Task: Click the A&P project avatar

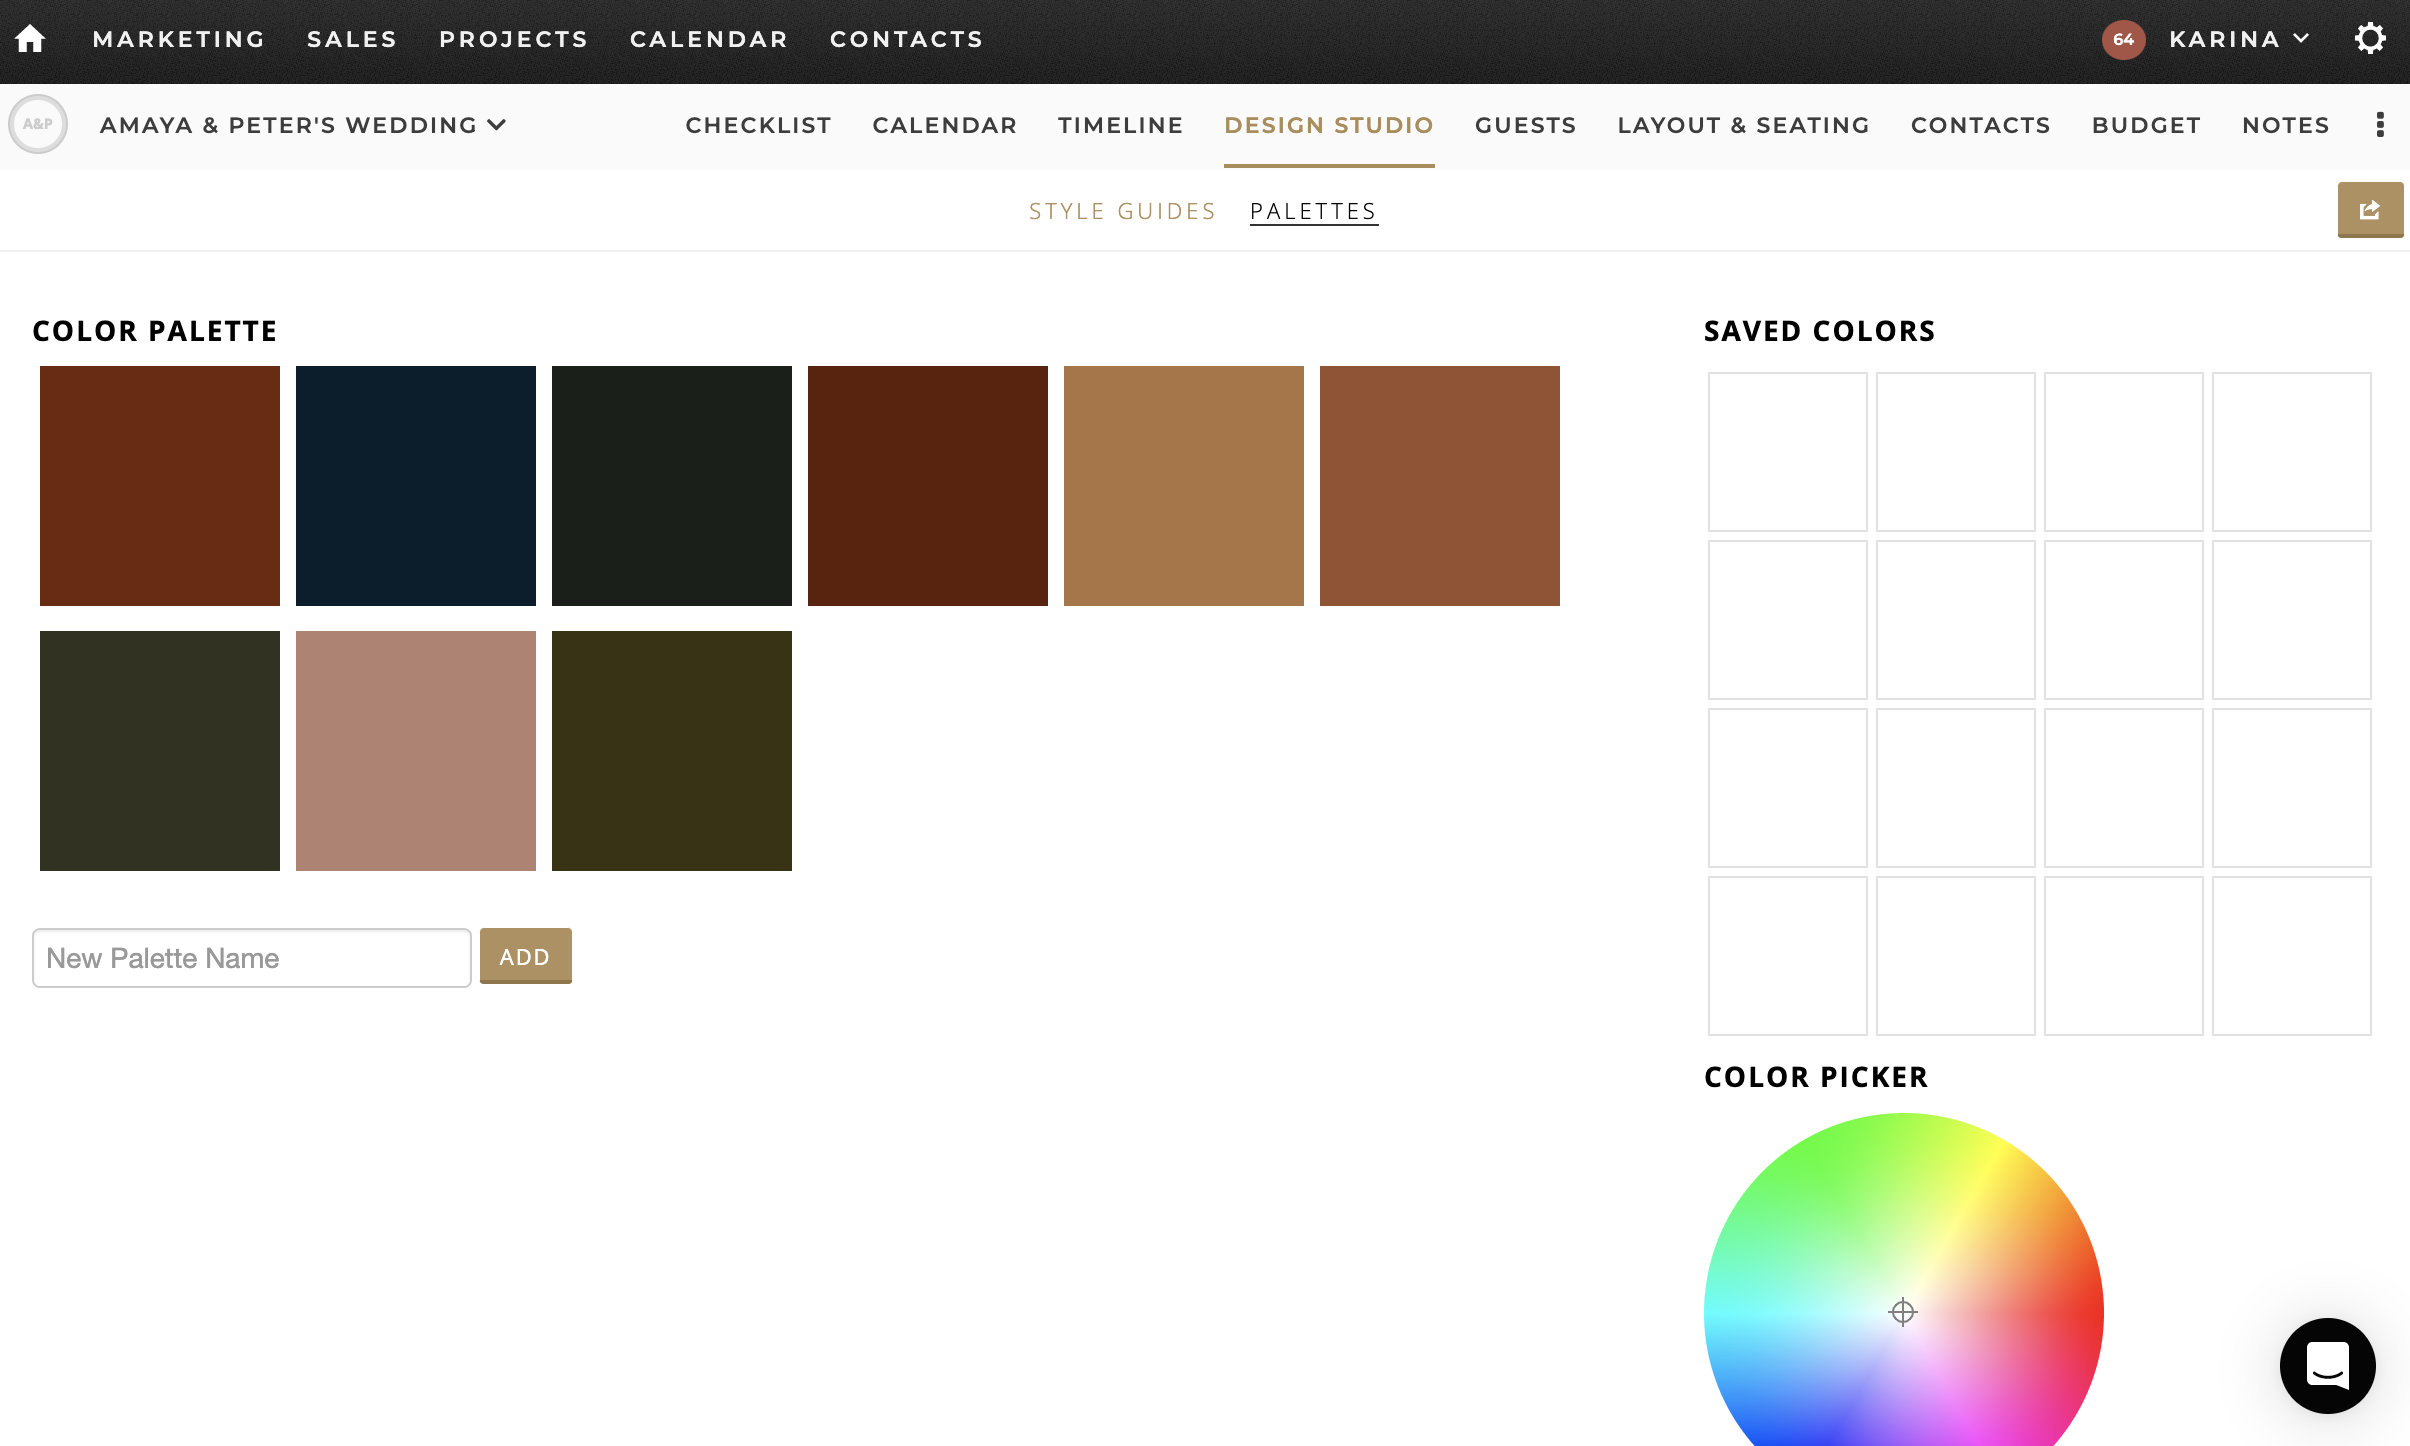Action: [39, 124]
